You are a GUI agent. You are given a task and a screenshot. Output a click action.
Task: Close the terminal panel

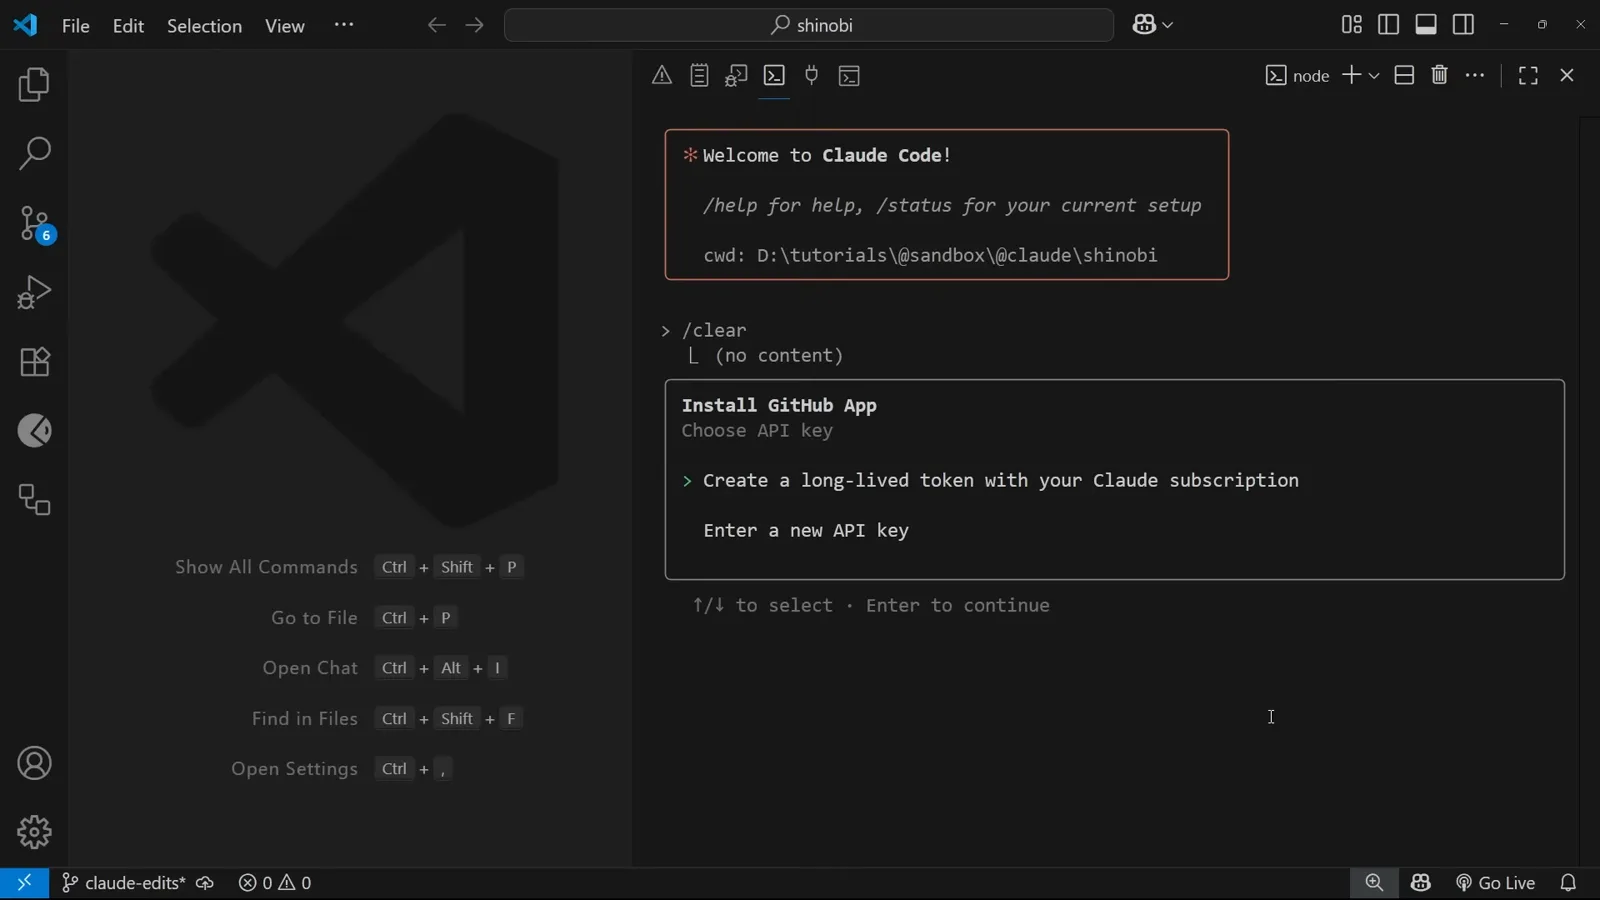tap(1567, 76)
